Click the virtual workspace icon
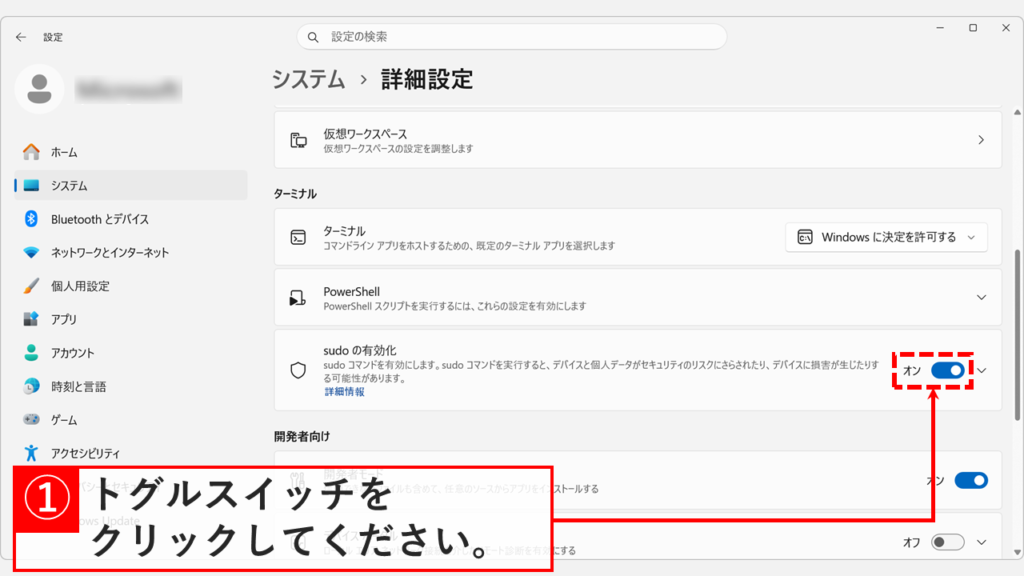The image size is (1024, 576). pyautogui.click(x=298, y=140)
